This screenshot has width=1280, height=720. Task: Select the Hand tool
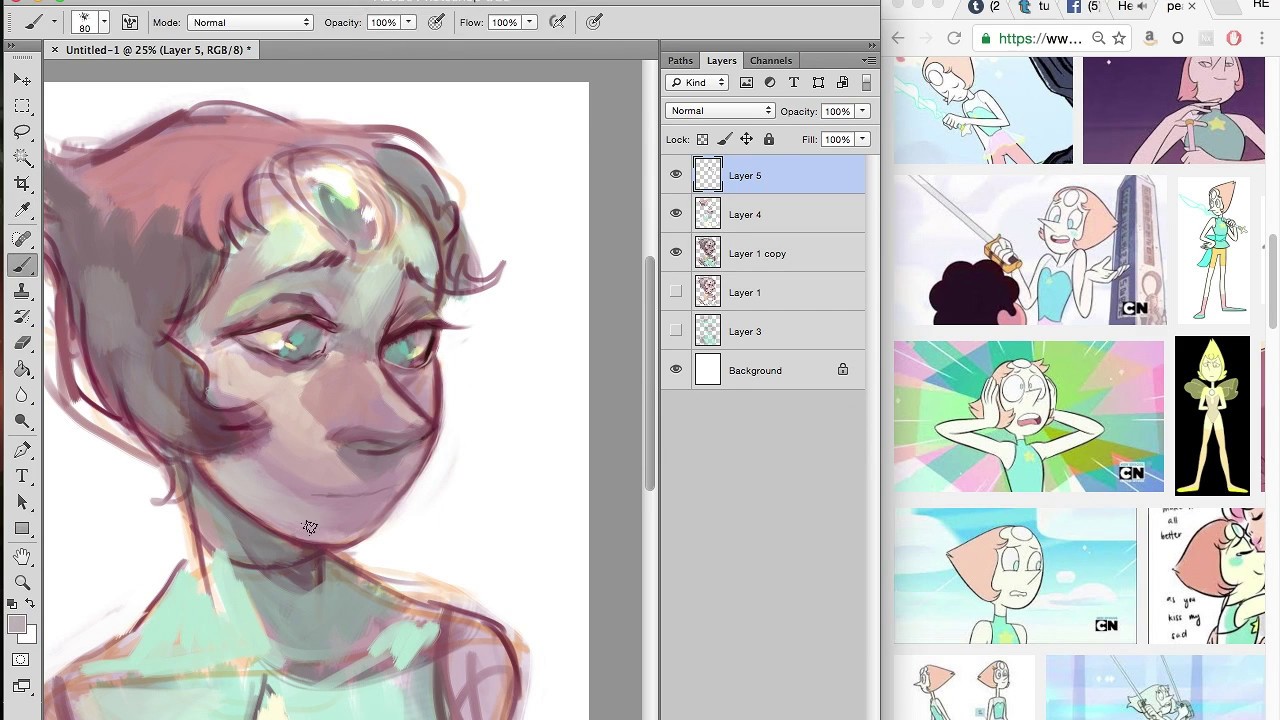pyautogui.click(x=22, y=557)
